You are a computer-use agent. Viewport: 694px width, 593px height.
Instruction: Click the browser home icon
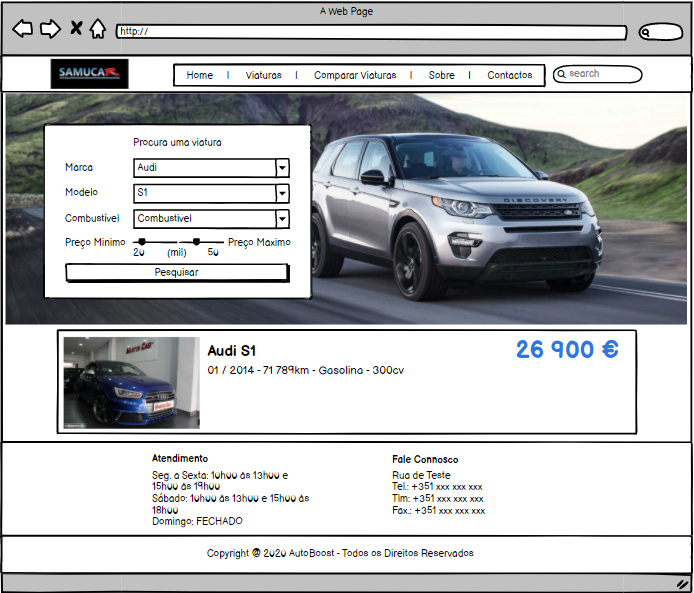pos(97,29)
